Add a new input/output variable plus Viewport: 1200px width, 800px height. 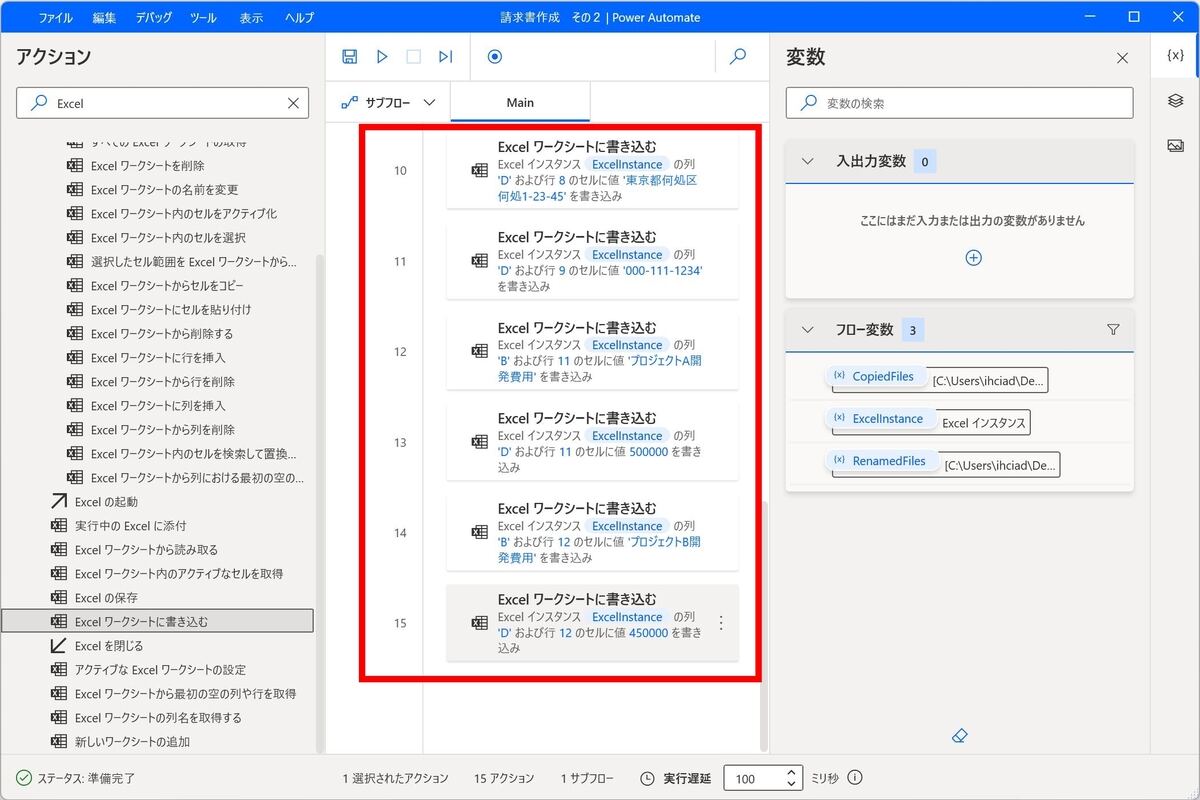coord(973,258)
